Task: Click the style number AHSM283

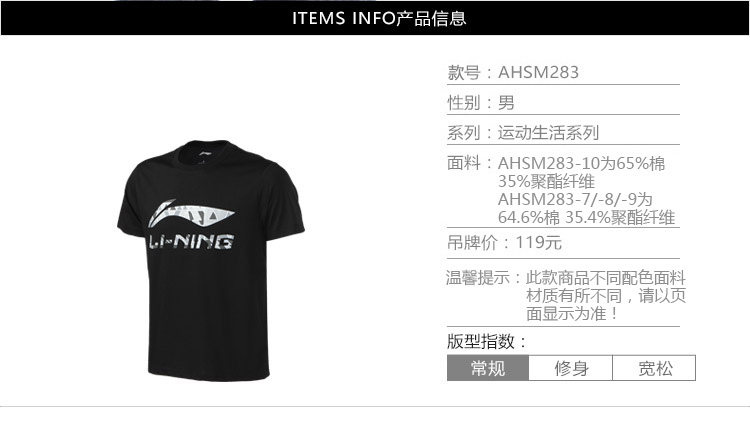Action: [x=538, y=72]
